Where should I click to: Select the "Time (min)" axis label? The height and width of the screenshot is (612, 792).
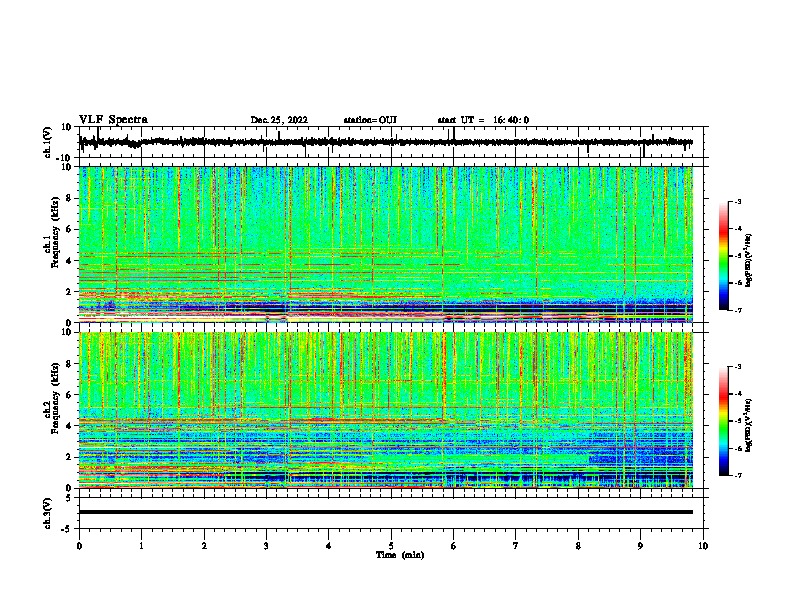click(400, 555)
